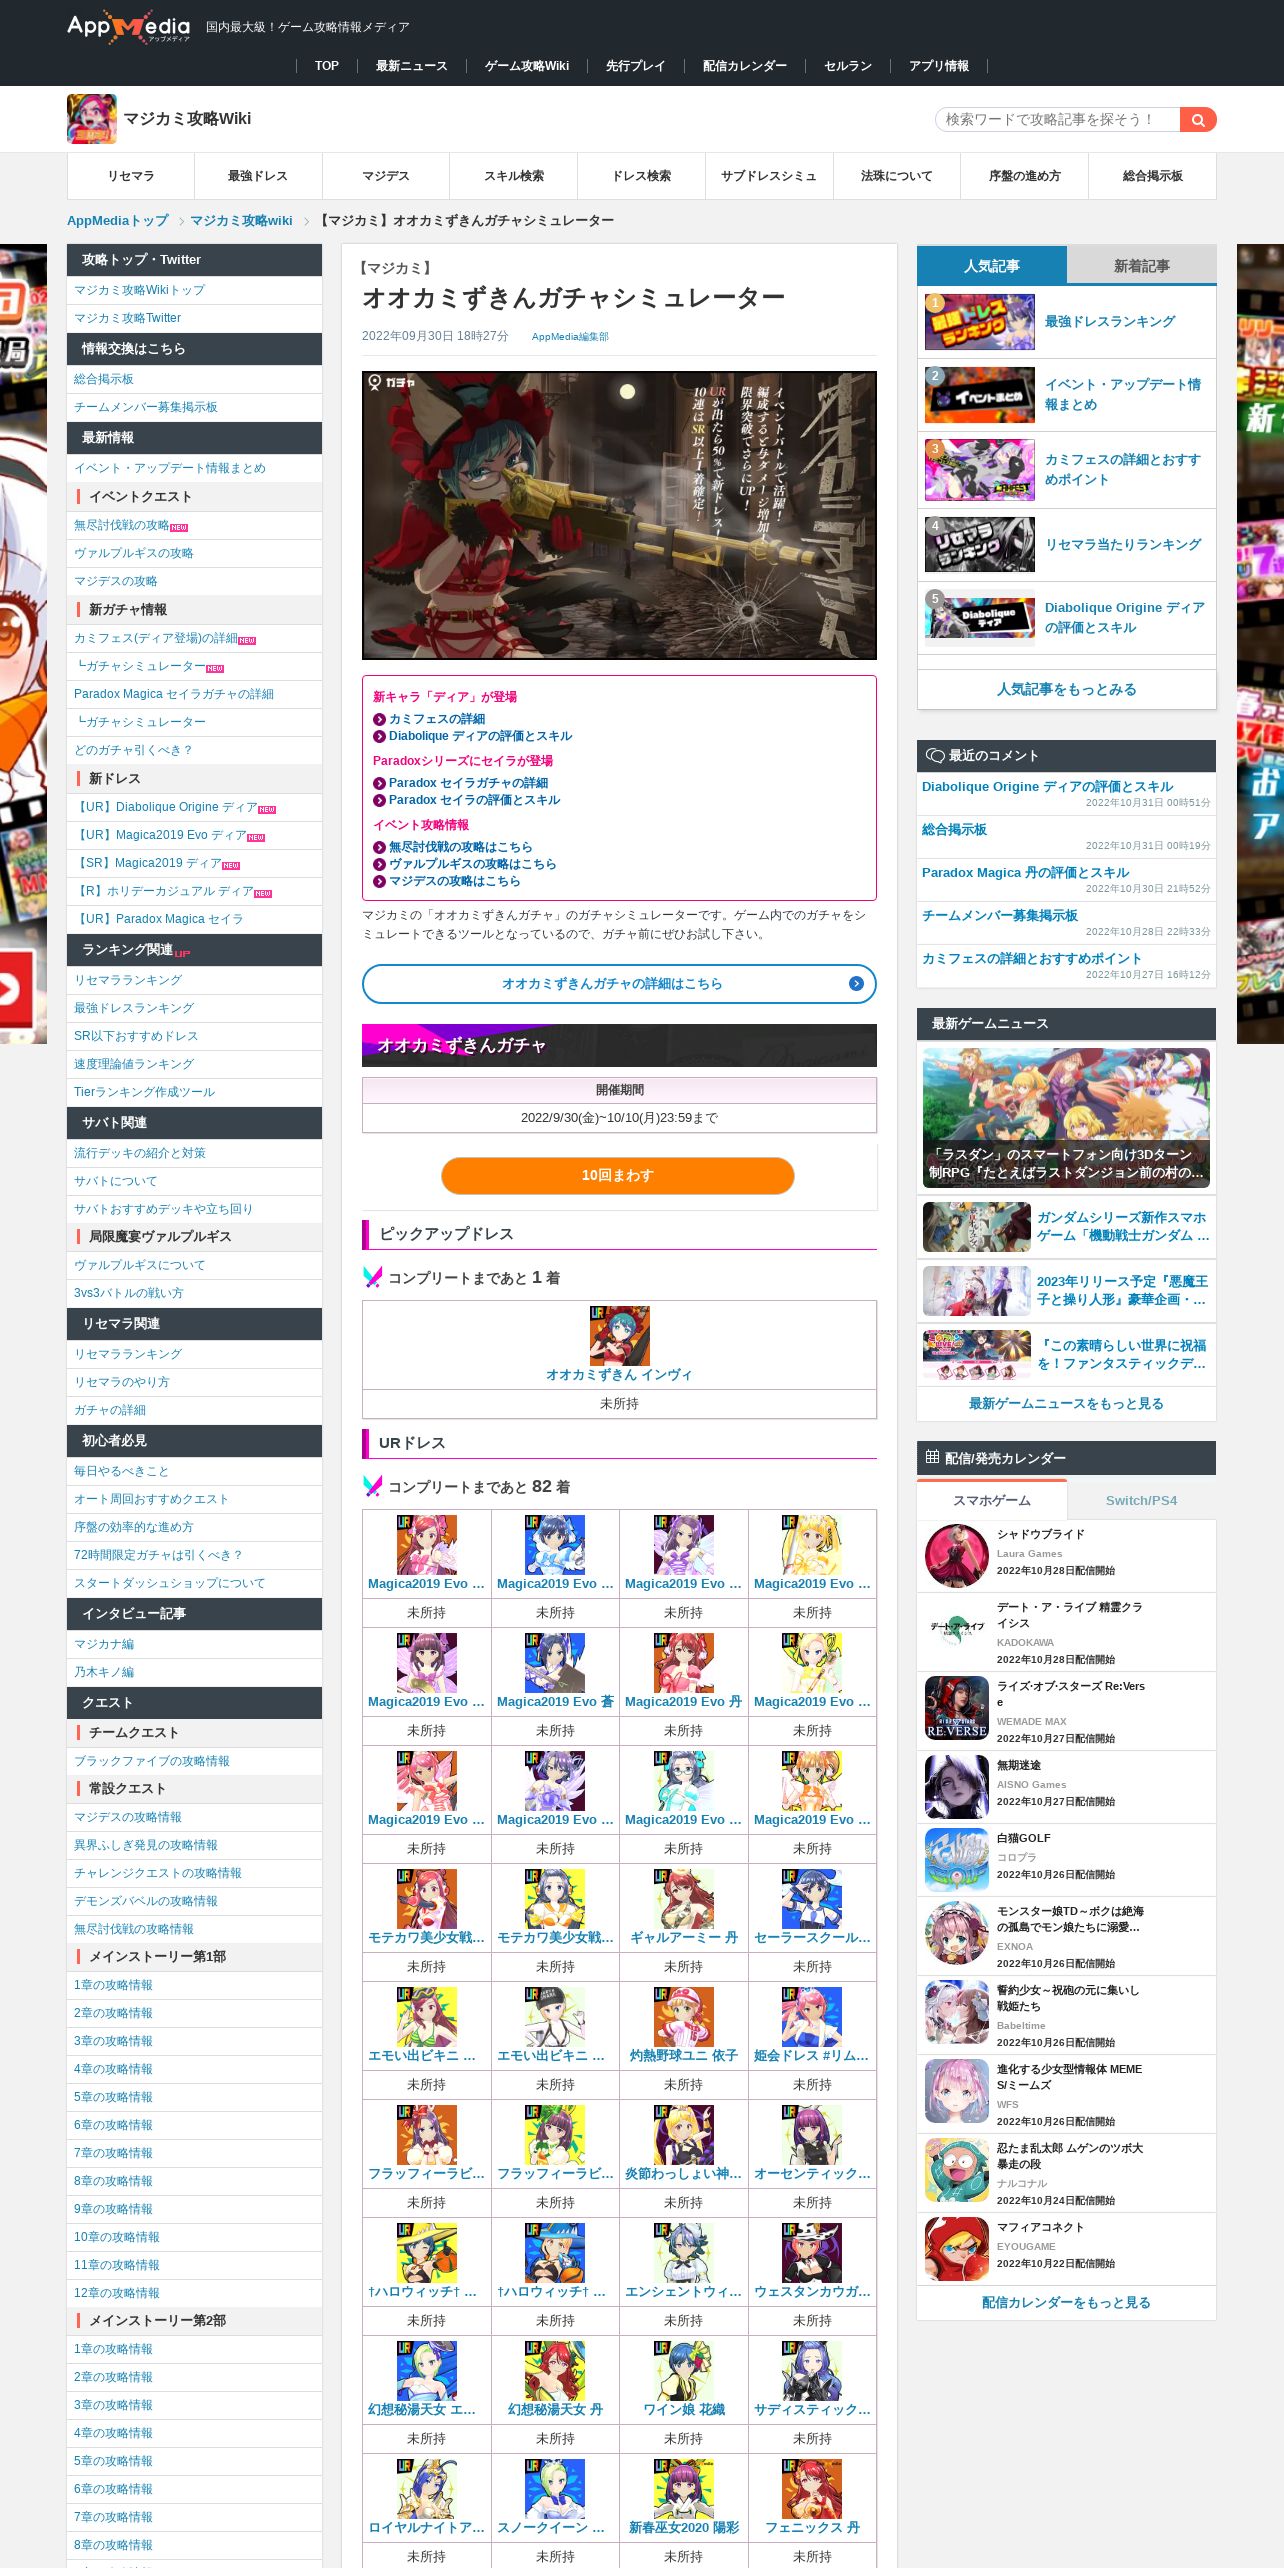
Task: Open the 炎節わっしょい神 dress icon
Action: coord(683,2134)
